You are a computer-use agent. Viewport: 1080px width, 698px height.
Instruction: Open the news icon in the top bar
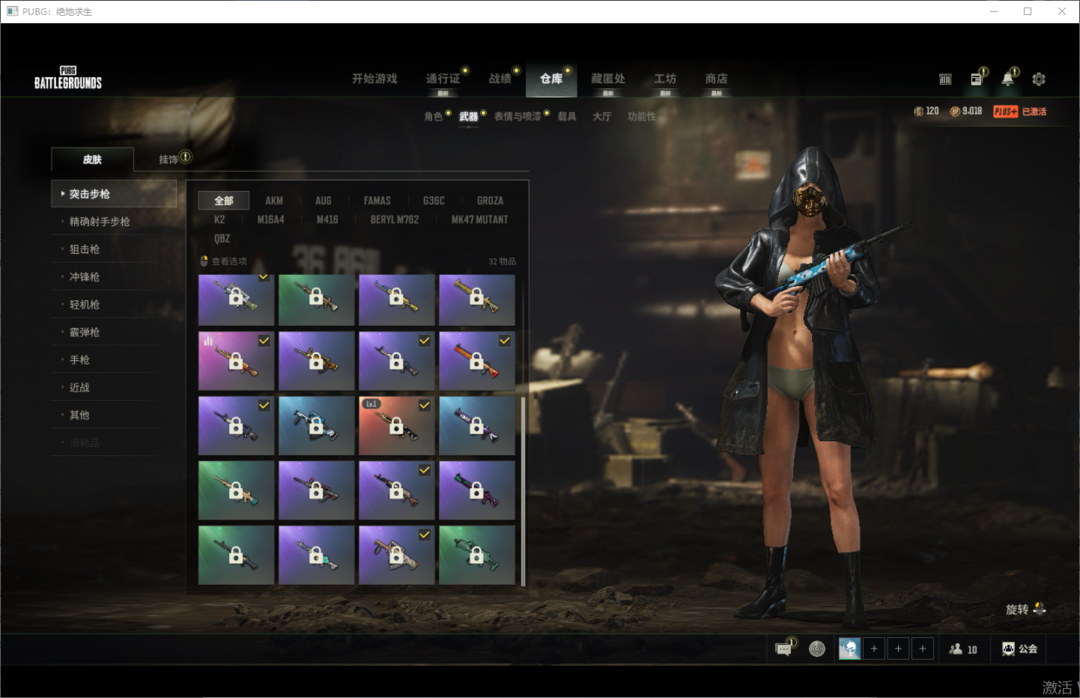point(977,79)
